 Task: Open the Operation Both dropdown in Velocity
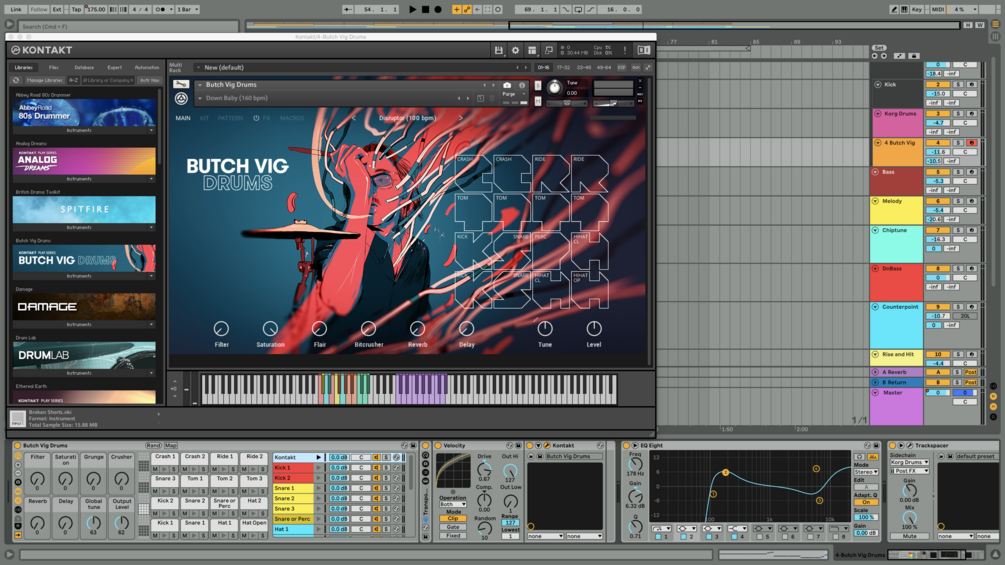point(453,504)
